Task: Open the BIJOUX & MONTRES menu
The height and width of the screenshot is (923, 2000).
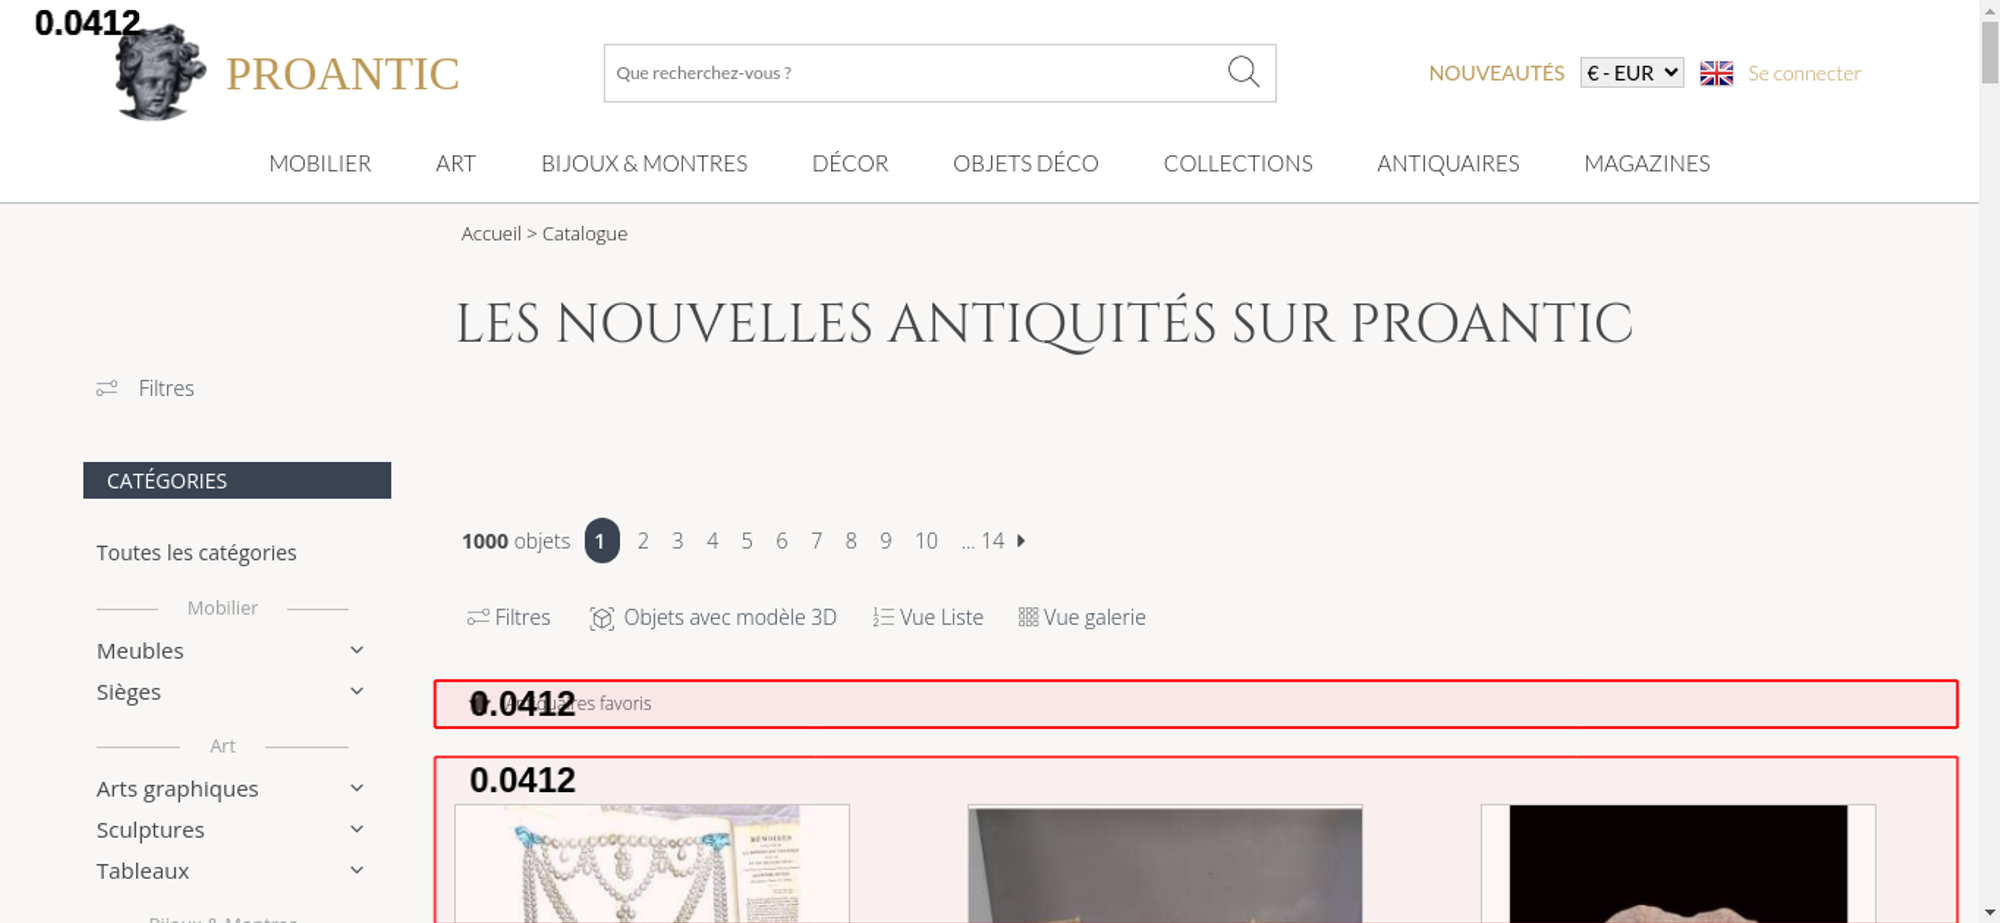Action: 644,163
